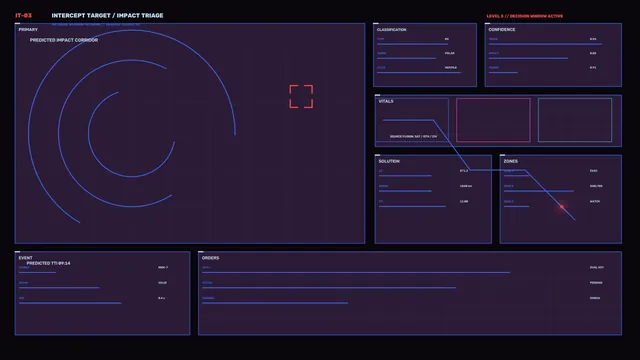The image size is (640, 360).
Task: Click the 'PREDICTED TTI 09:14' readout
Action: point(48,263)
